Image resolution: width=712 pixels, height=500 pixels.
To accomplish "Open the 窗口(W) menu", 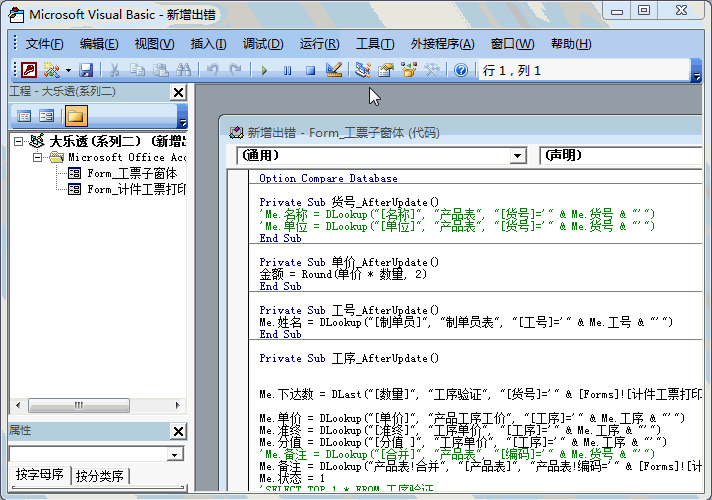I will (x=512, y=44).
